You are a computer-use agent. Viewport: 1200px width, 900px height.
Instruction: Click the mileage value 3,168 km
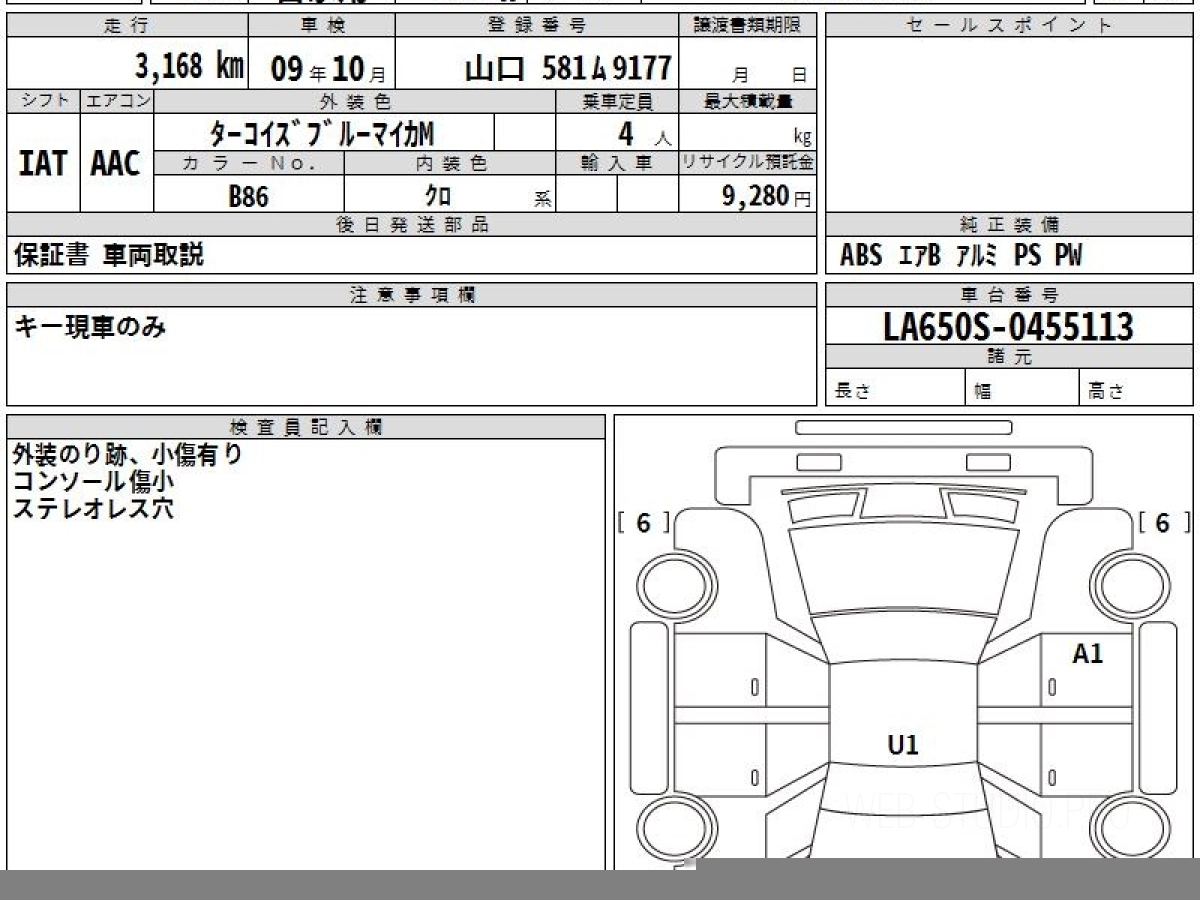(x=189, y=67)
